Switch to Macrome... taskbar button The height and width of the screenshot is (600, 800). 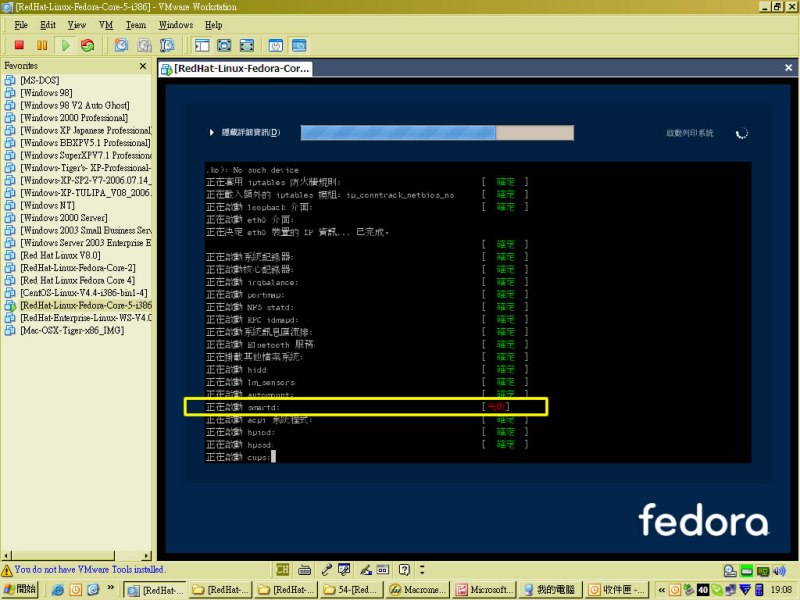tap(418, 590)
